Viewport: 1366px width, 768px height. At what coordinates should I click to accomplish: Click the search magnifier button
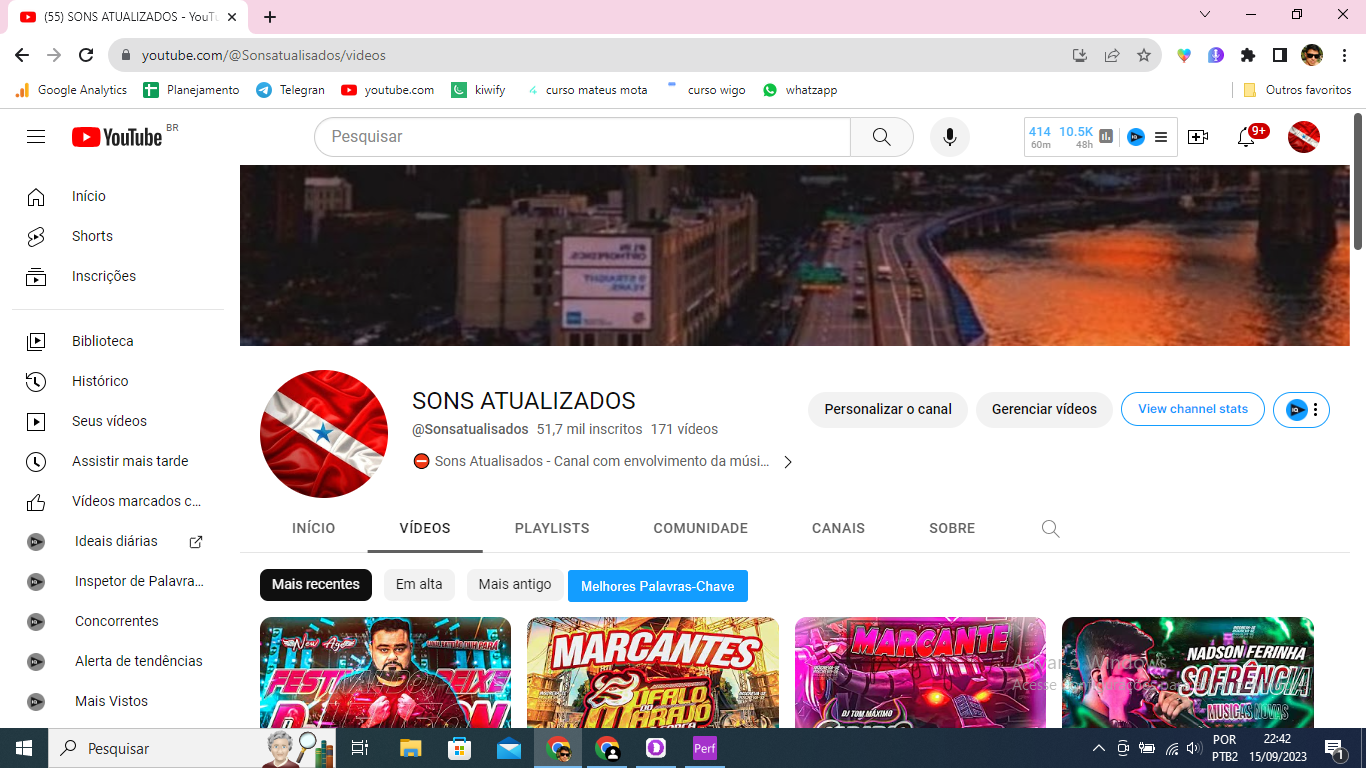click(x=881, y=137)
